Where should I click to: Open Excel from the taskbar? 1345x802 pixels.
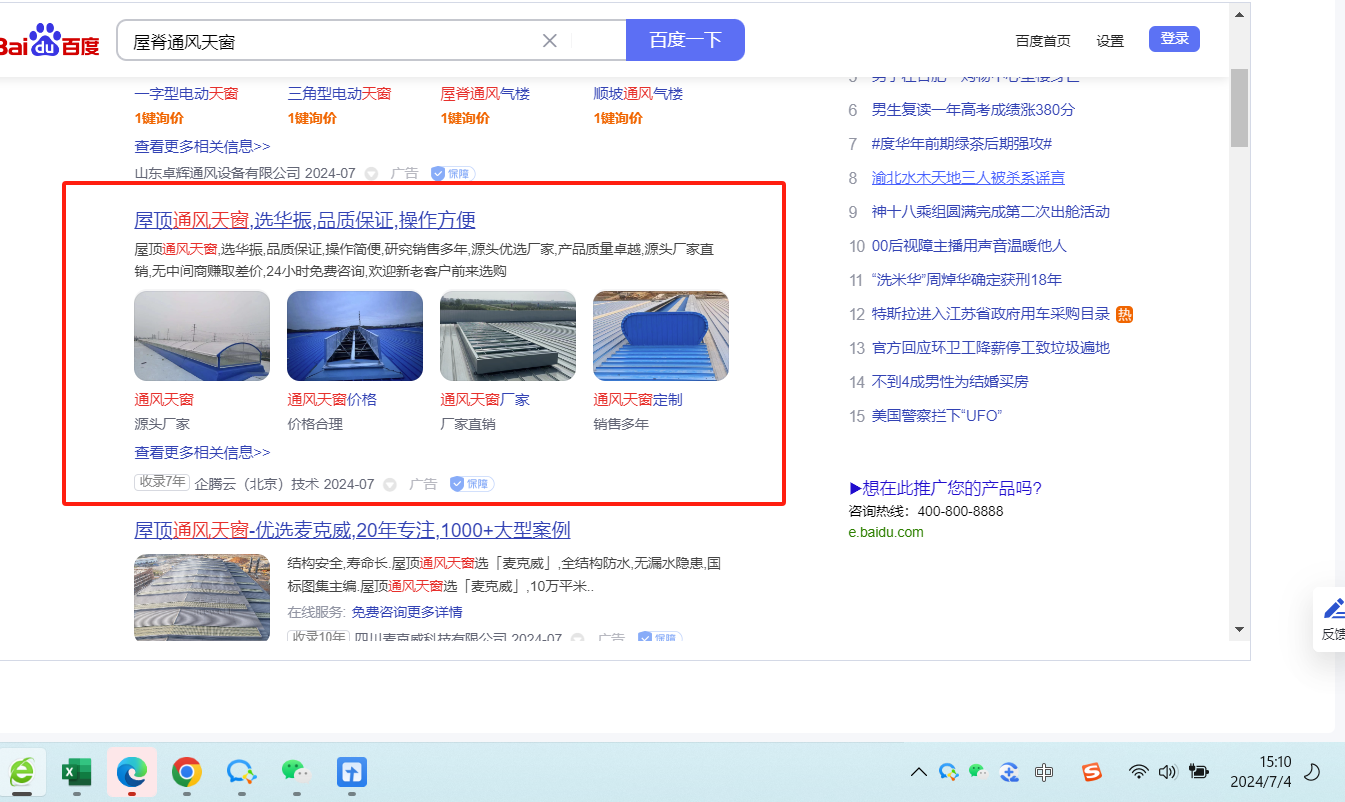coord(77,772)
